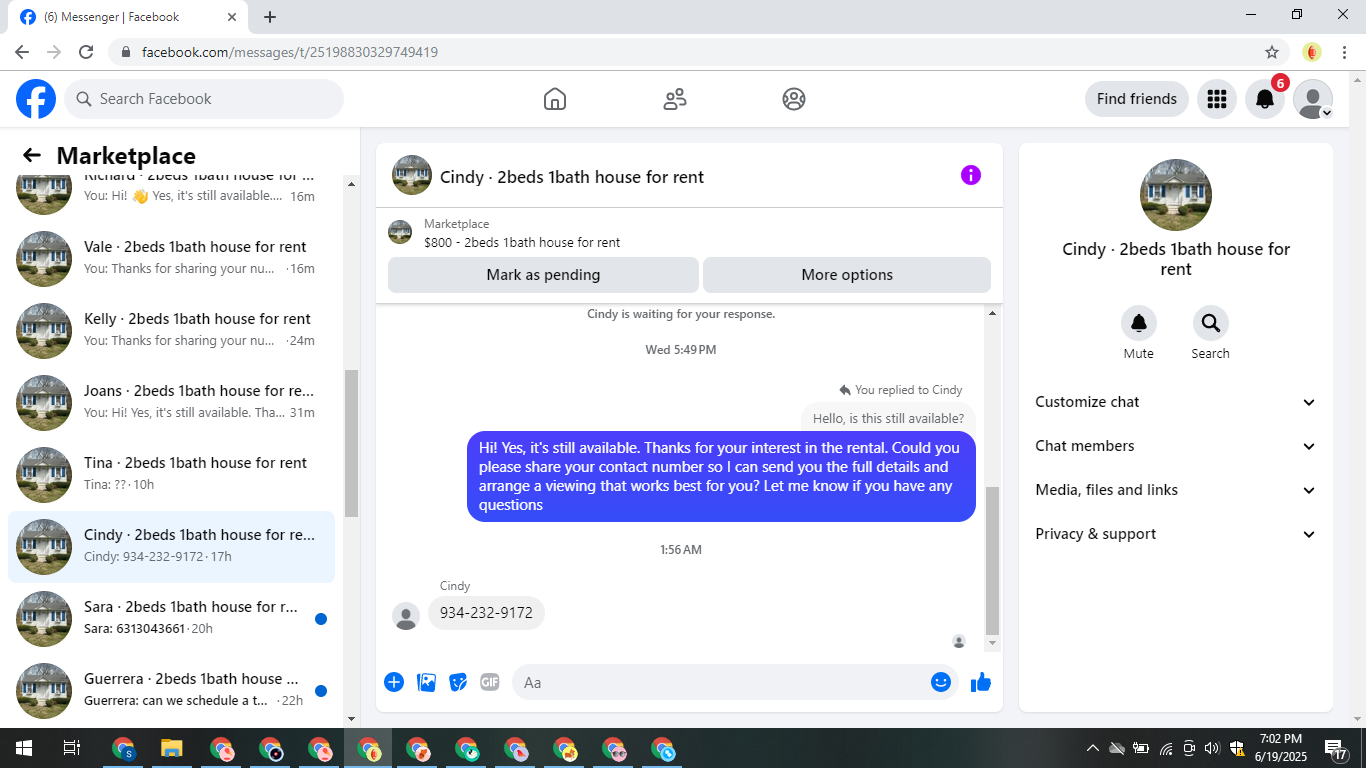Image resolution: width=1366 pixels, height=768 pixels.
Task: Open the Friends icon in top navigation
Action: [675, 99]
